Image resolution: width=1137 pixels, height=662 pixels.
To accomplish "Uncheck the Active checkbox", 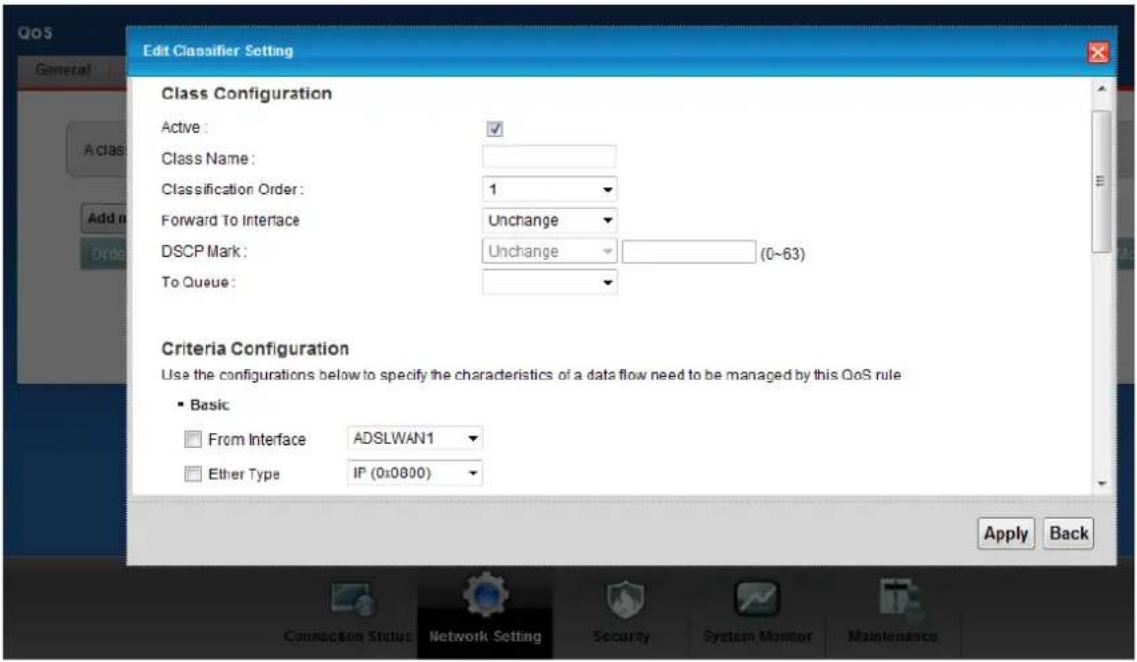I will (495, 128).
